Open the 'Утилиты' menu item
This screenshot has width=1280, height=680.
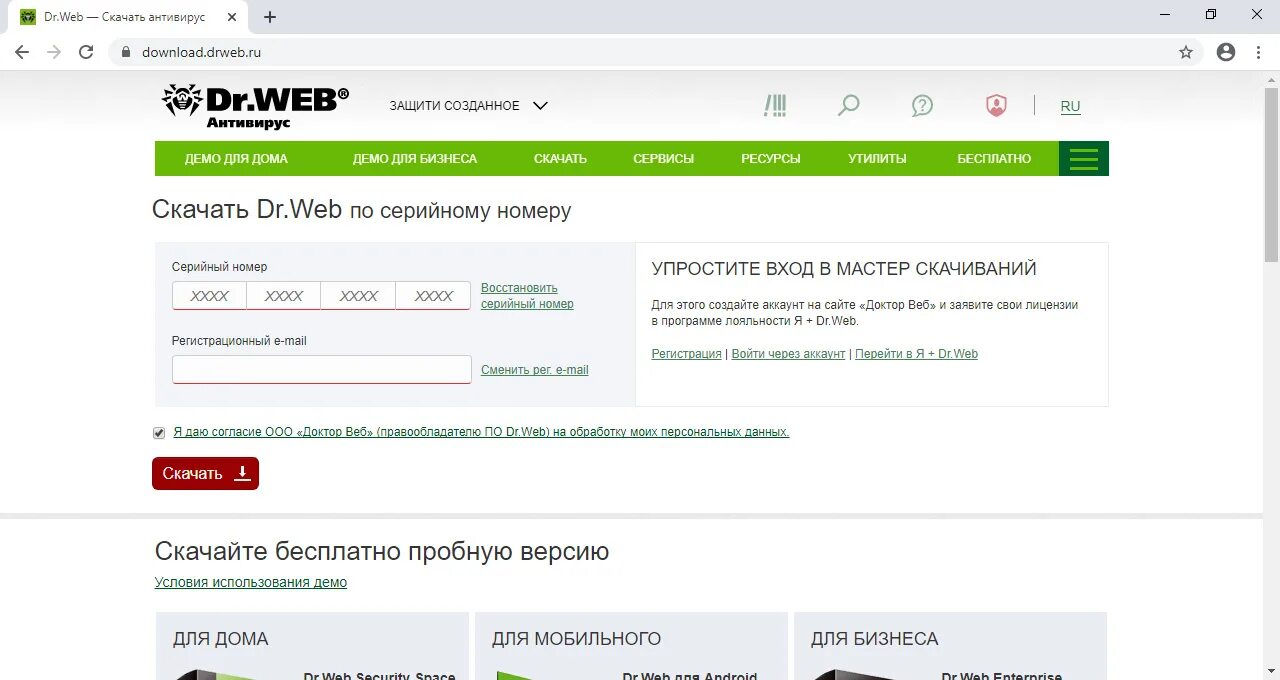(877, 159)
